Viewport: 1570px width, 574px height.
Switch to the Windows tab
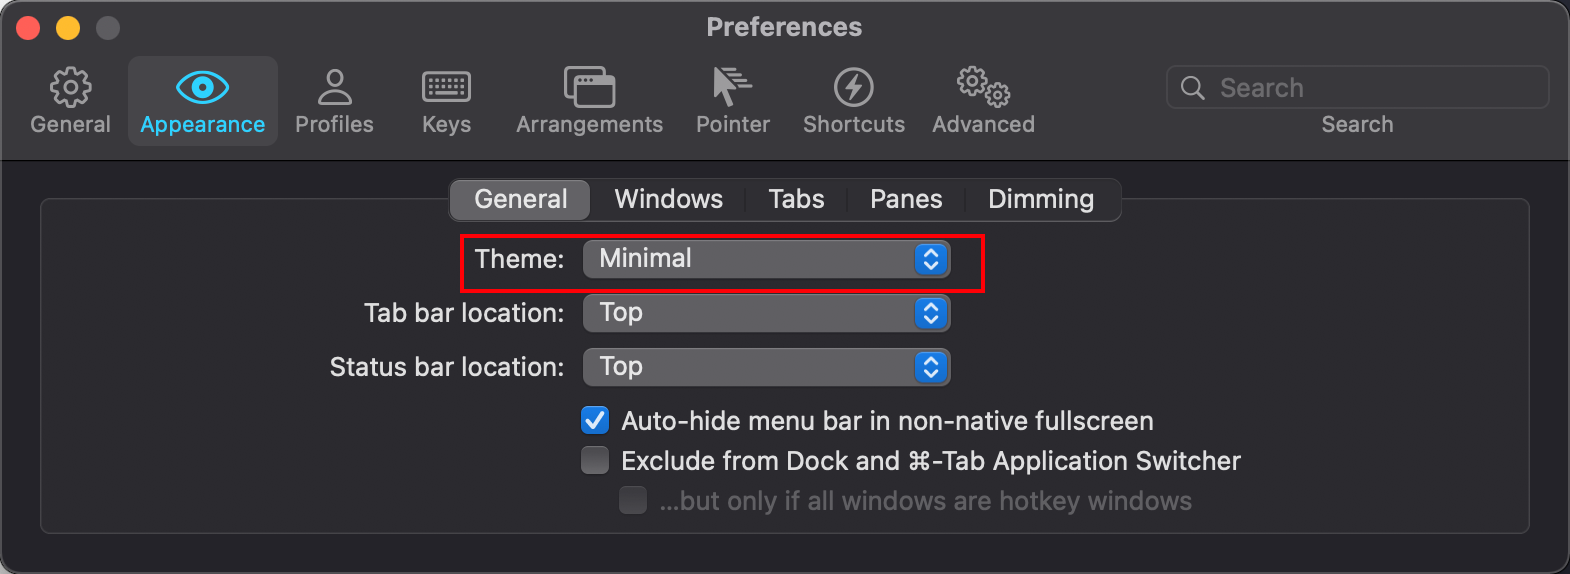[668, 199]
